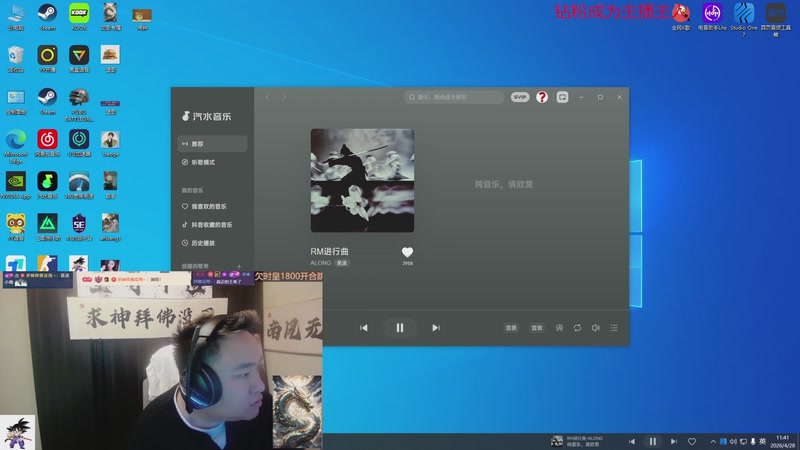The image size is (800, 450).
Task: Open the 5E platform desktop icon
Action: [79, 227]
